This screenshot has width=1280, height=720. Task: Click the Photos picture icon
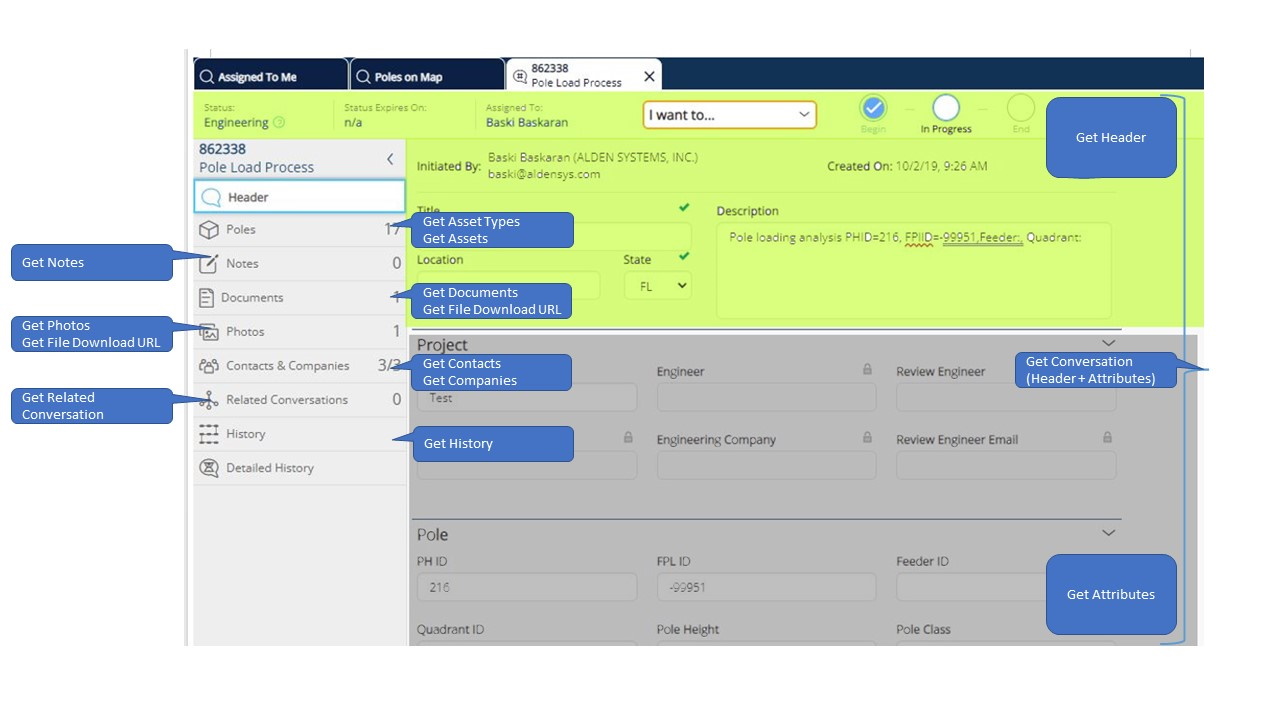point(208,332)
